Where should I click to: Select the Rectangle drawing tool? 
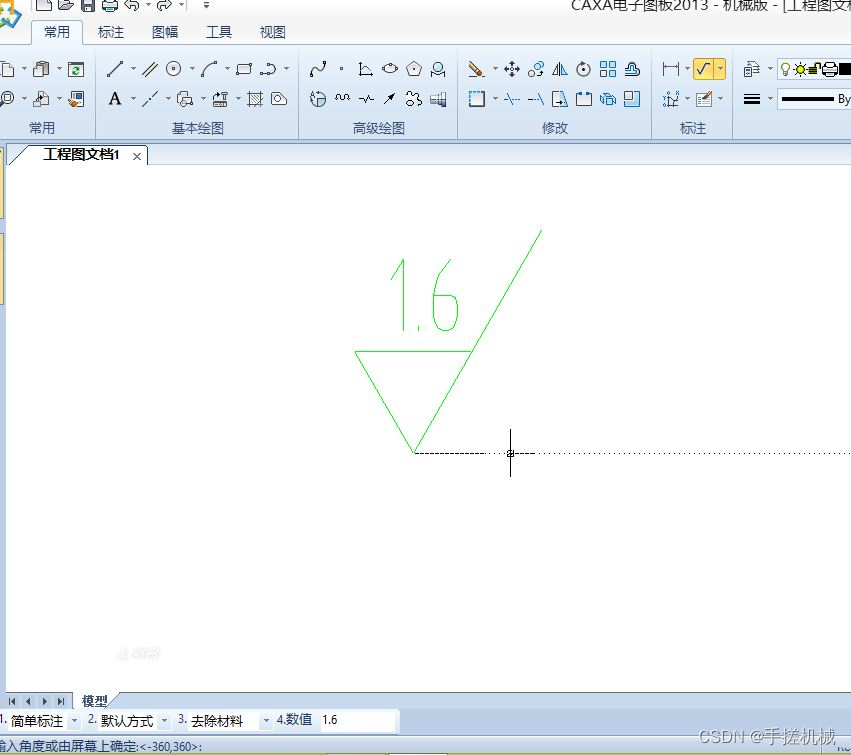click(244, 69)
